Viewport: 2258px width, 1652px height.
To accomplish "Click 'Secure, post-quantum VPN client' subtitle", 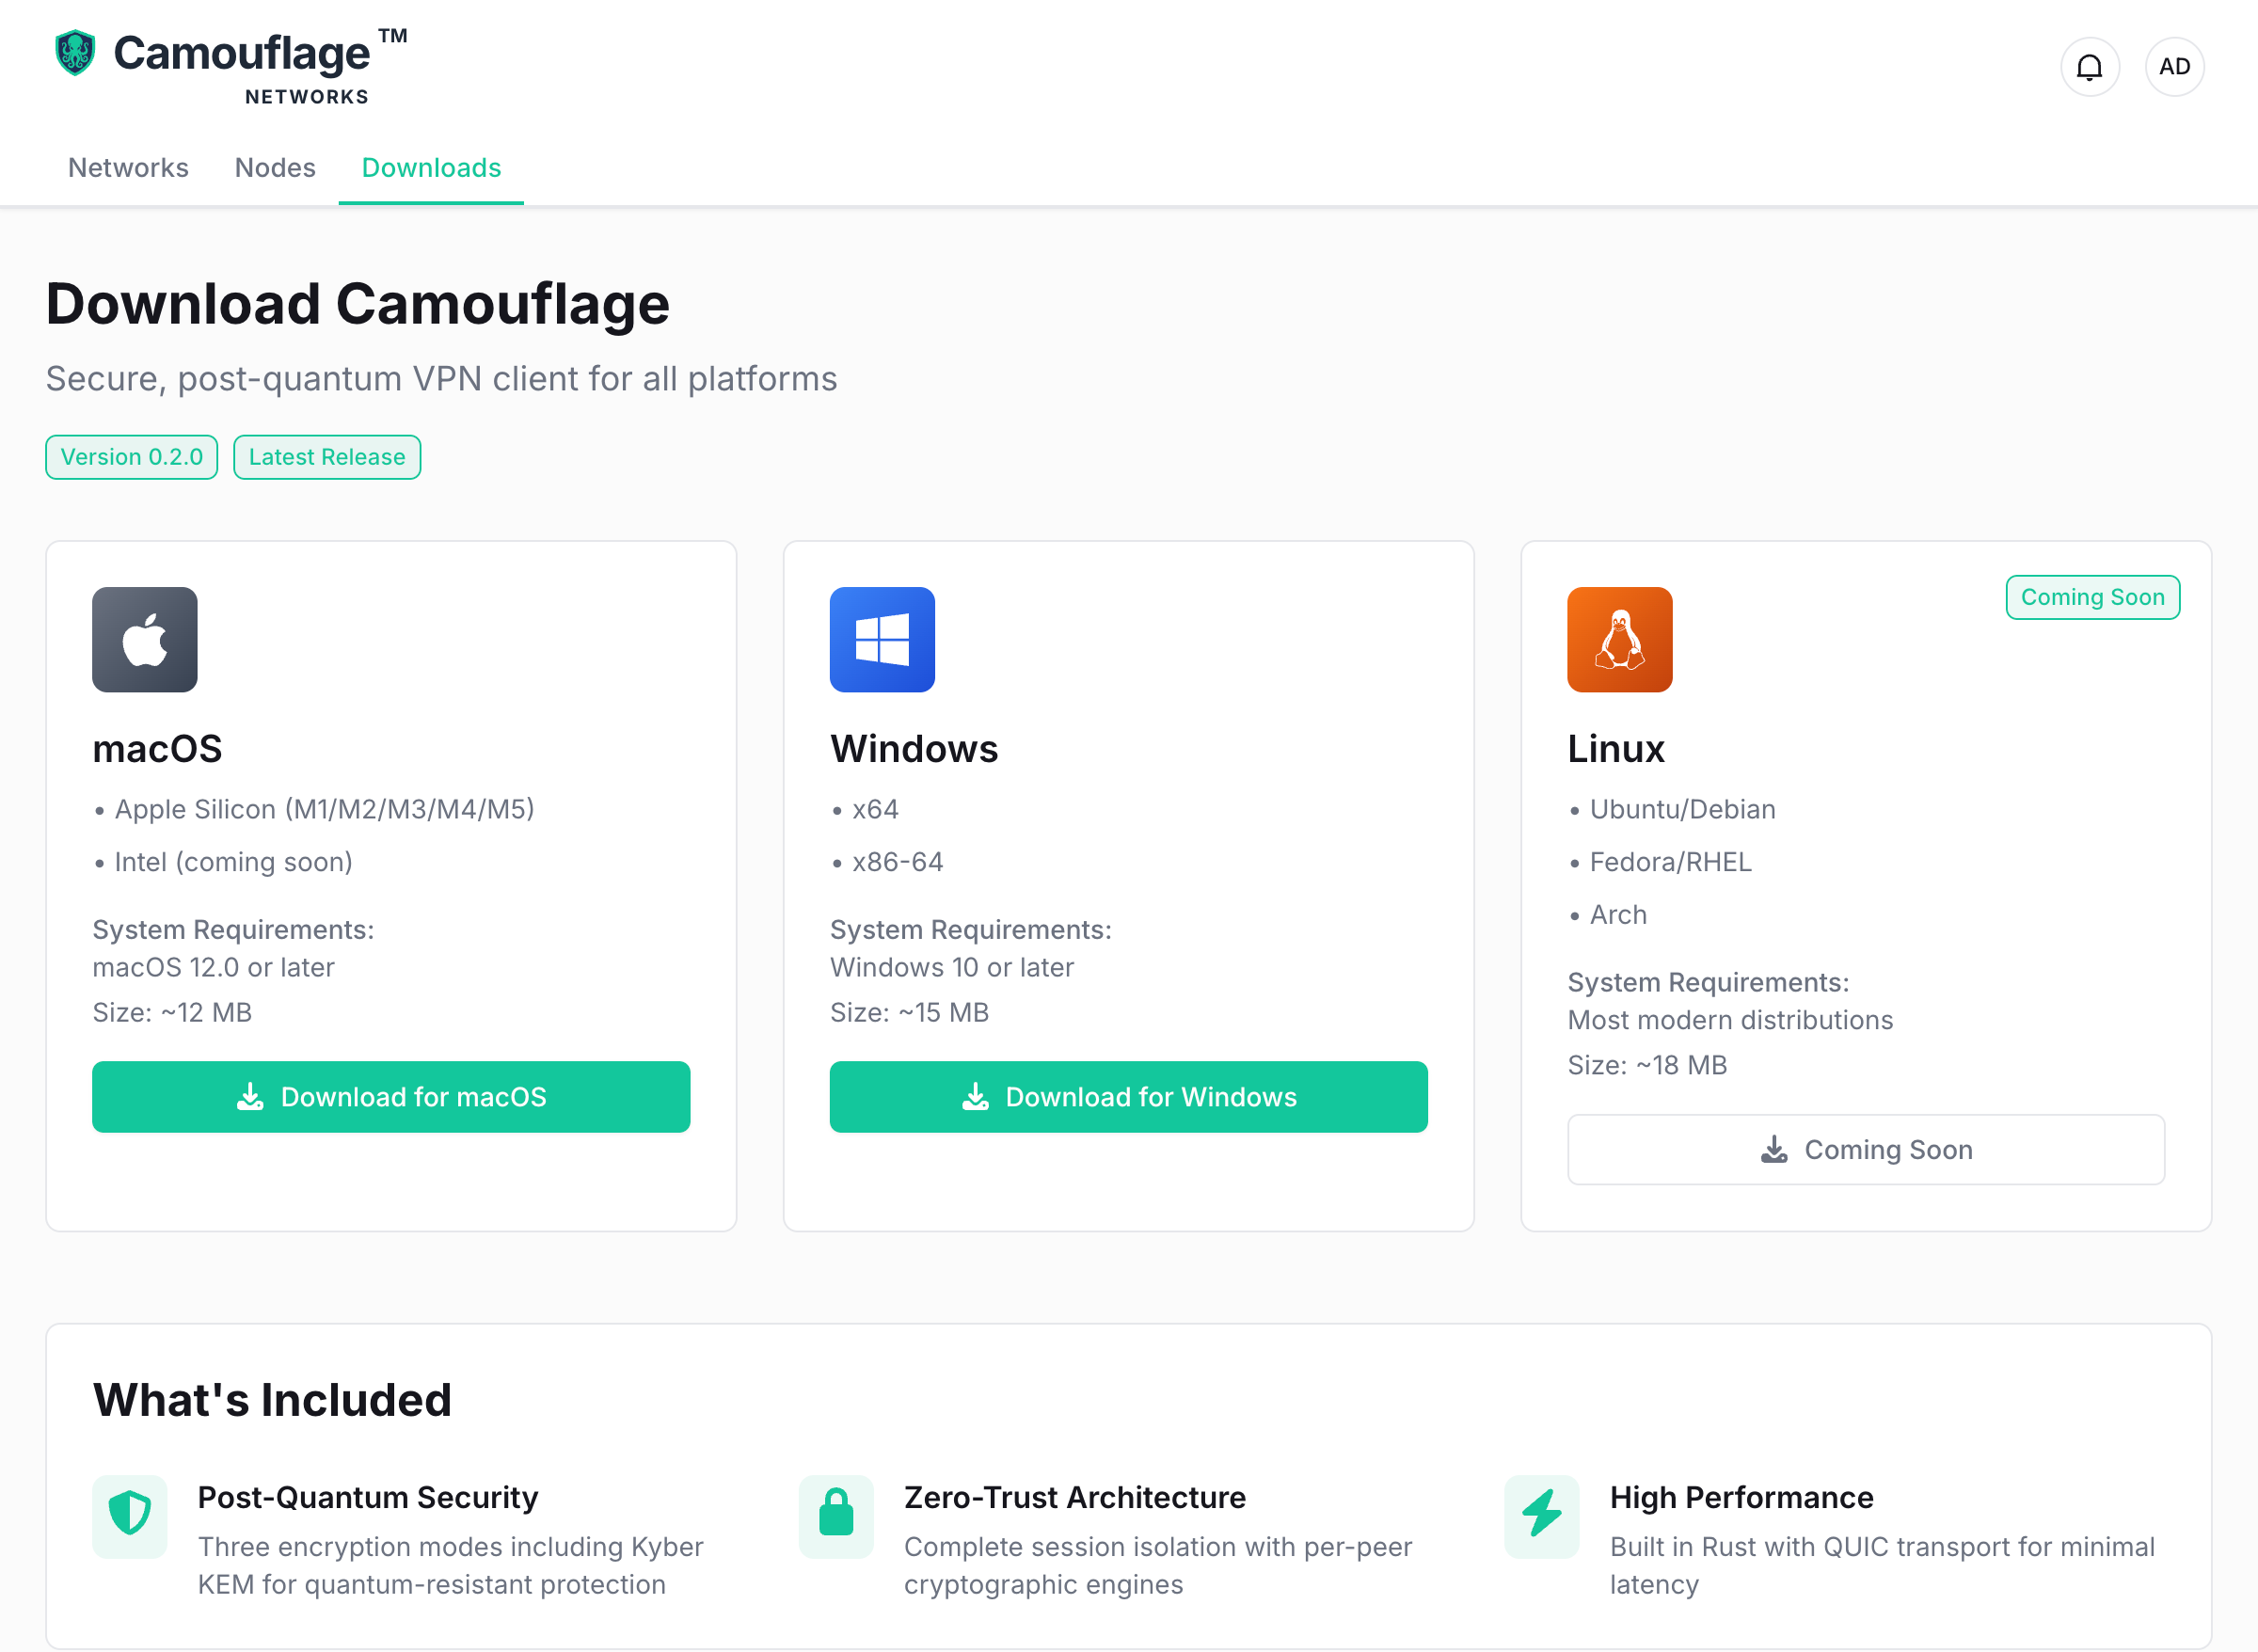I will [x=441, y=379].
